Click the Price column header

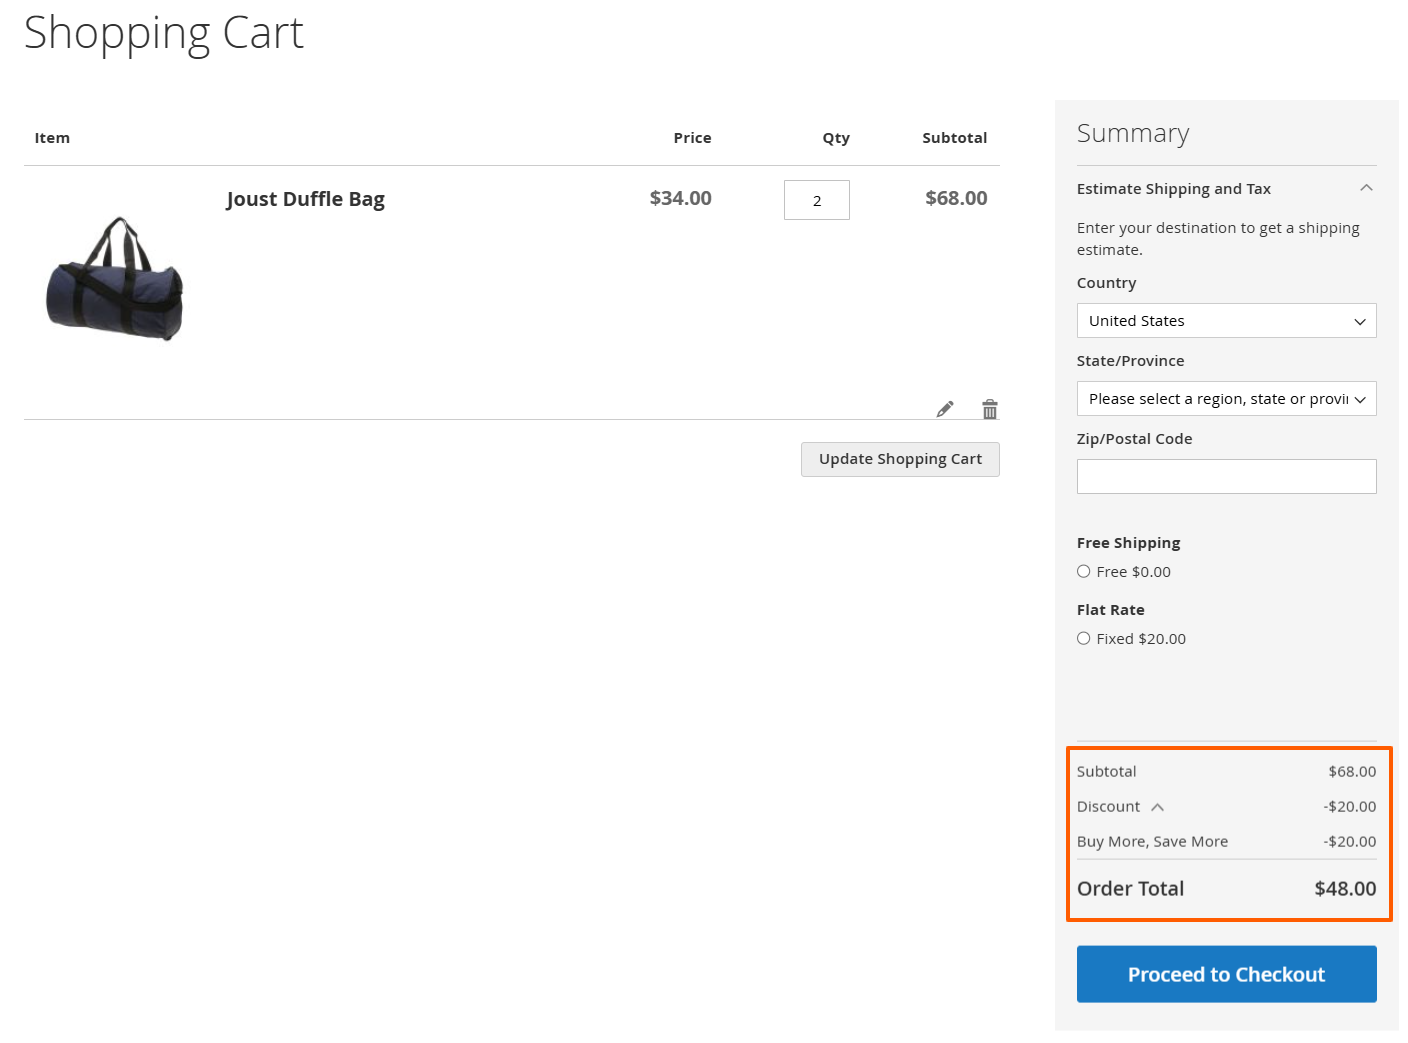click(692, 138)
